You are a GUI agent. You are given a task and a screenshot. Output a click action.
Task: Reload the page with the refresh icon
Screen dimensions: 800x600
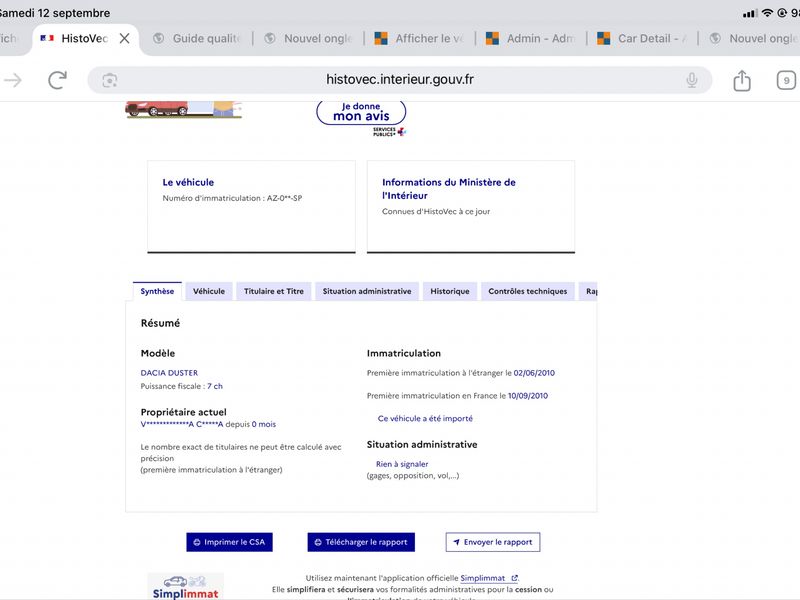point(57,80)
